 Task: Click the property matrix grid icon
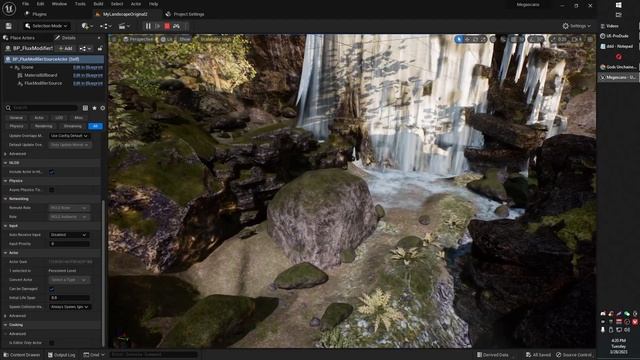coord(85,108)
